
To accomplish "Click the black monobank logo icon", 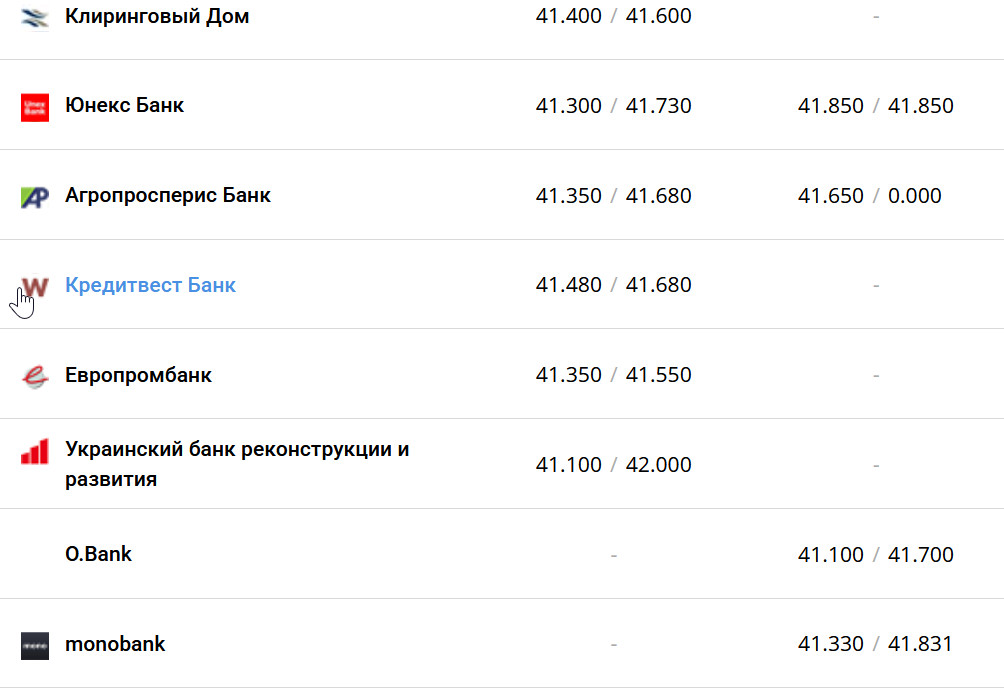I will (x=35, y=645).
